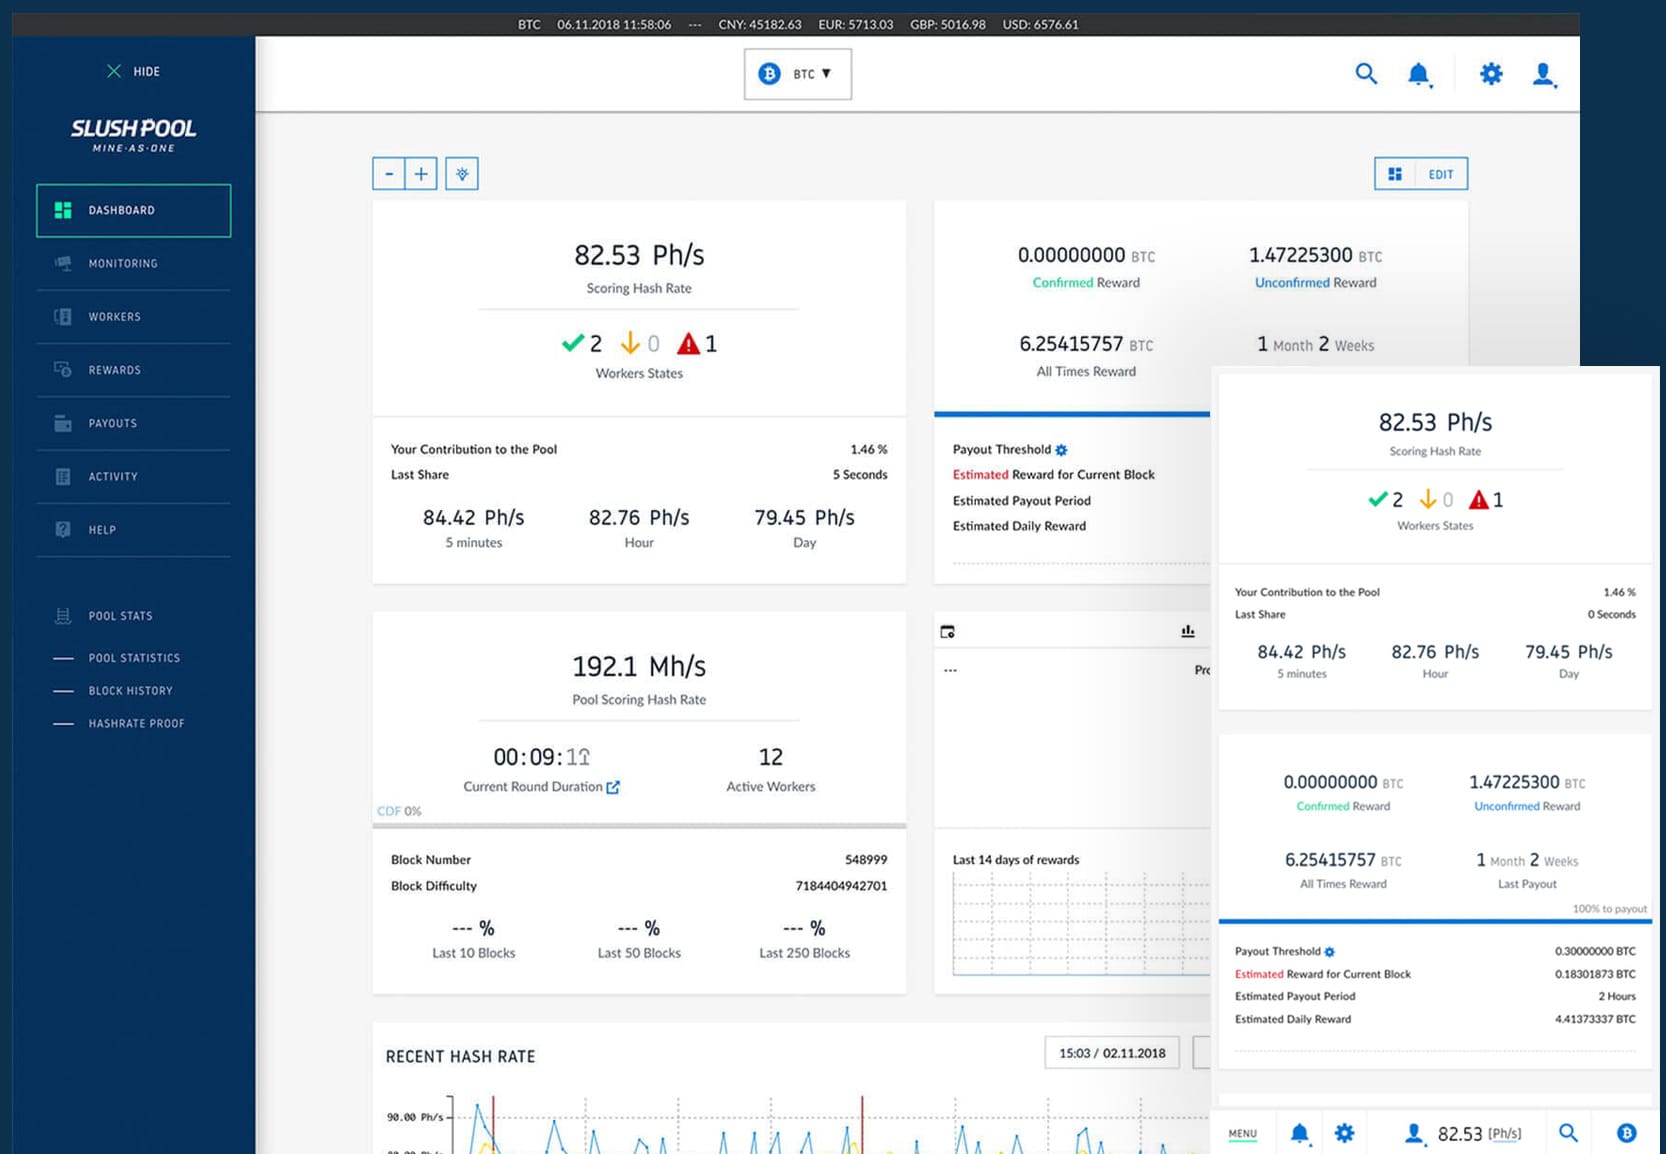Image resolution: width=1666 pixels, height=1154 pixels.
Task: Click the Activity list icon in the sidebar
Action: 63,476
